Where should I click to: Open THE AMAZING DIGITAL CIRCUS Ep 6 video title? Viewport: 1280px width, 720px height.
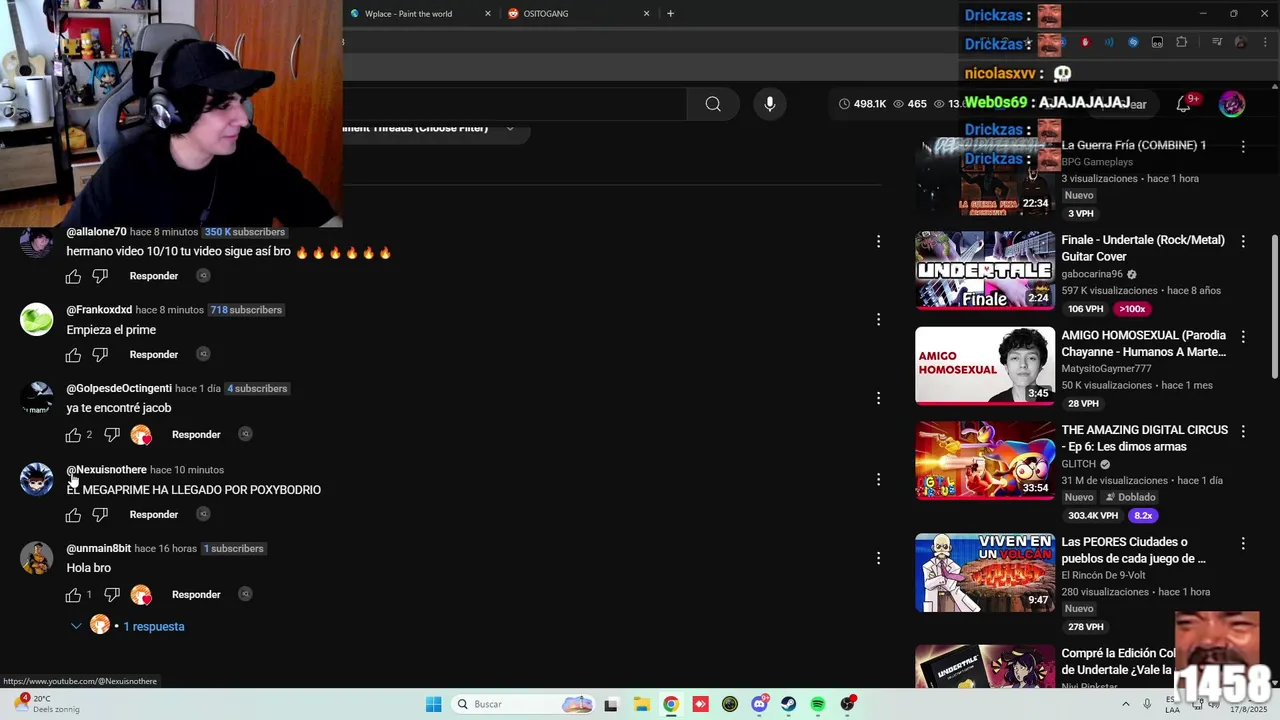click(1144, 438)
